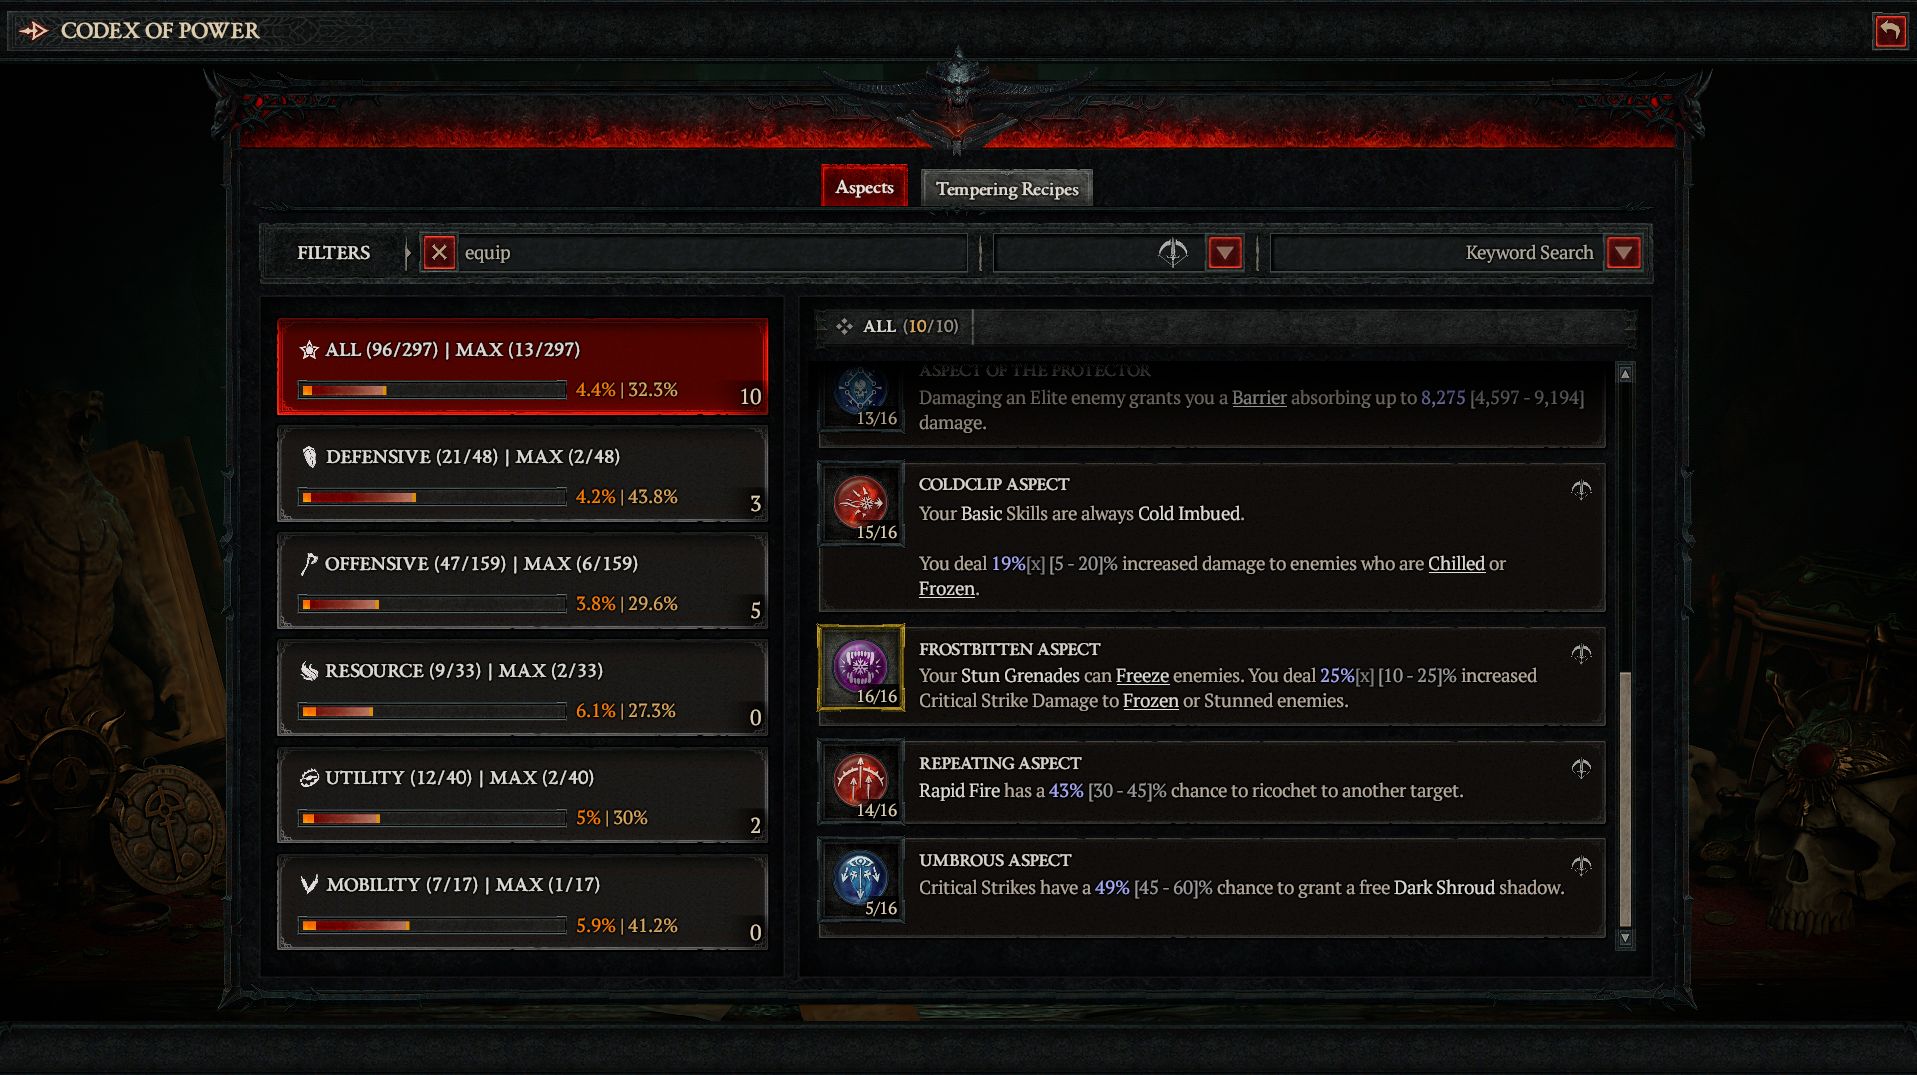Screen dimensions: 1917x1075
Task: Click the Rogue class emblem in filter bar
Action: coord(1173,253)
